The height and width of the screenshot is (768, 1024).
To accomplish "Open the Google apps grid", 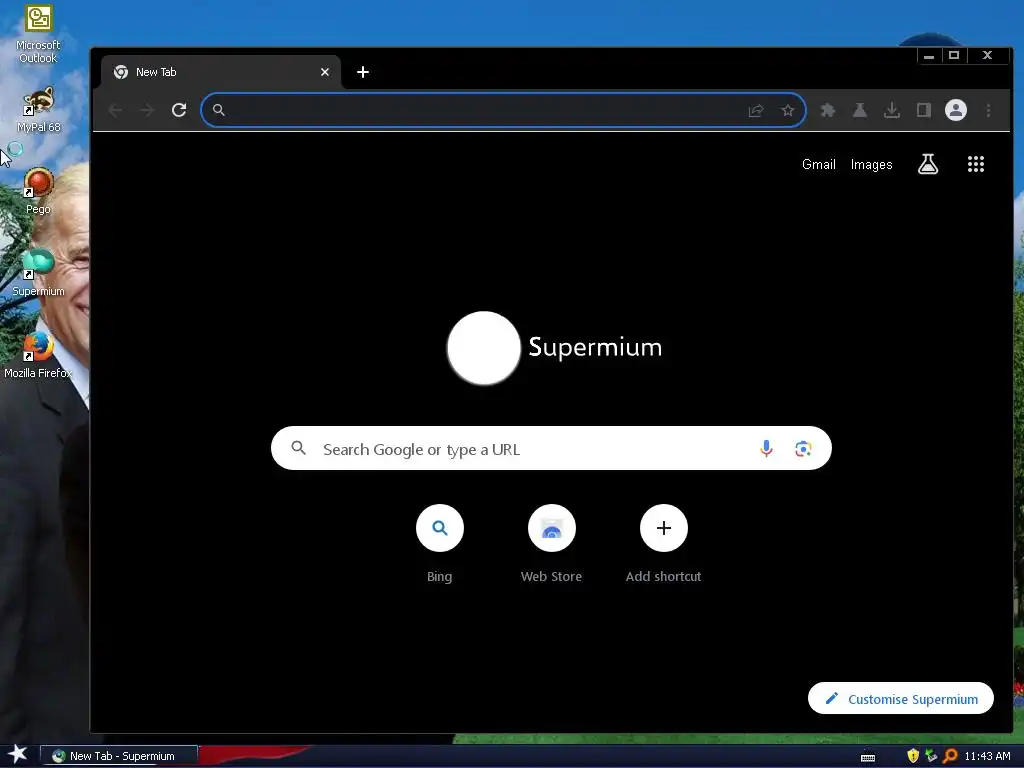I will click(x=976, y=164).
